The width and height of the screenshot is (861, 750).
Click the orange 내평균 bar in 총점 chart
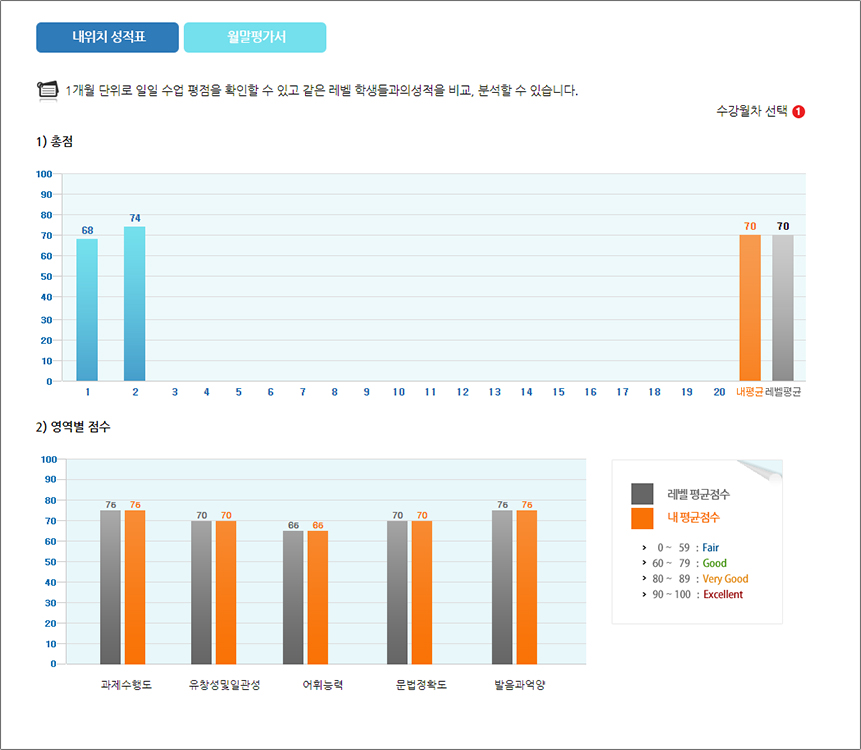(x=750, y=308)
